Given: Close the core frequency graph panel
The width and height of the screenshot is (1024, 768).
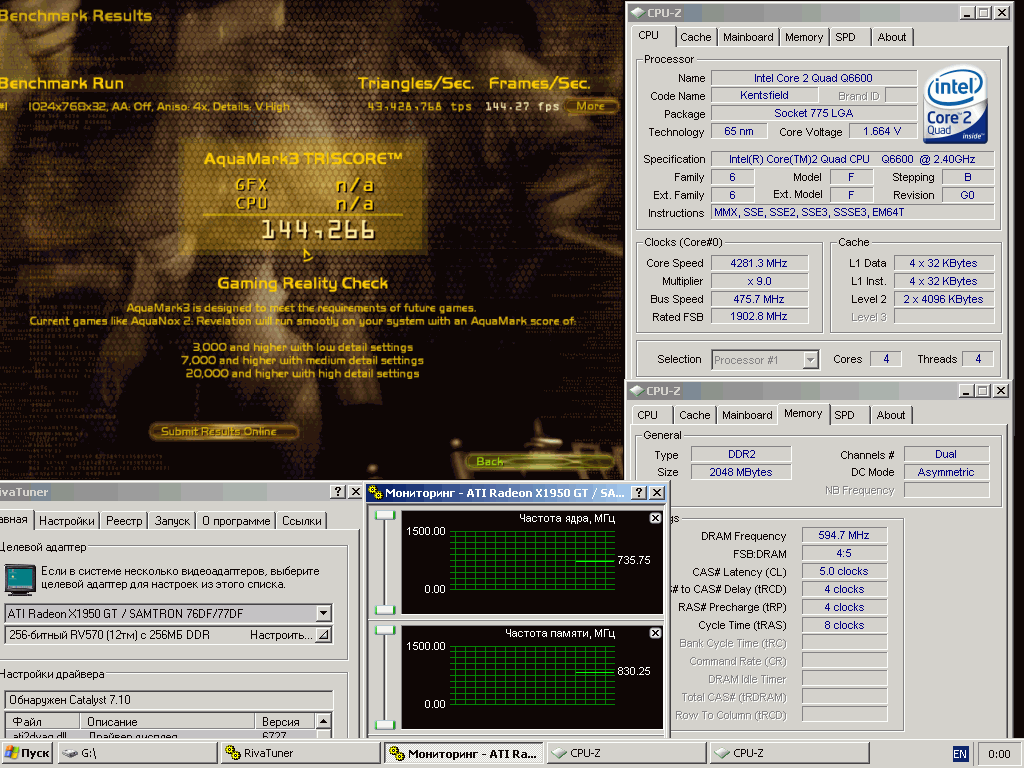Looking at the screenshot, I should point(655,518).
